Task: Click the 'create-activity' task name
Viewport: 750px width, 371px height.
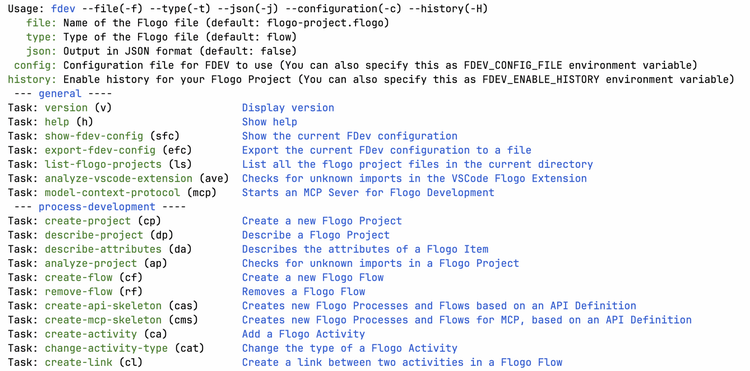Action: pos(91,334)
